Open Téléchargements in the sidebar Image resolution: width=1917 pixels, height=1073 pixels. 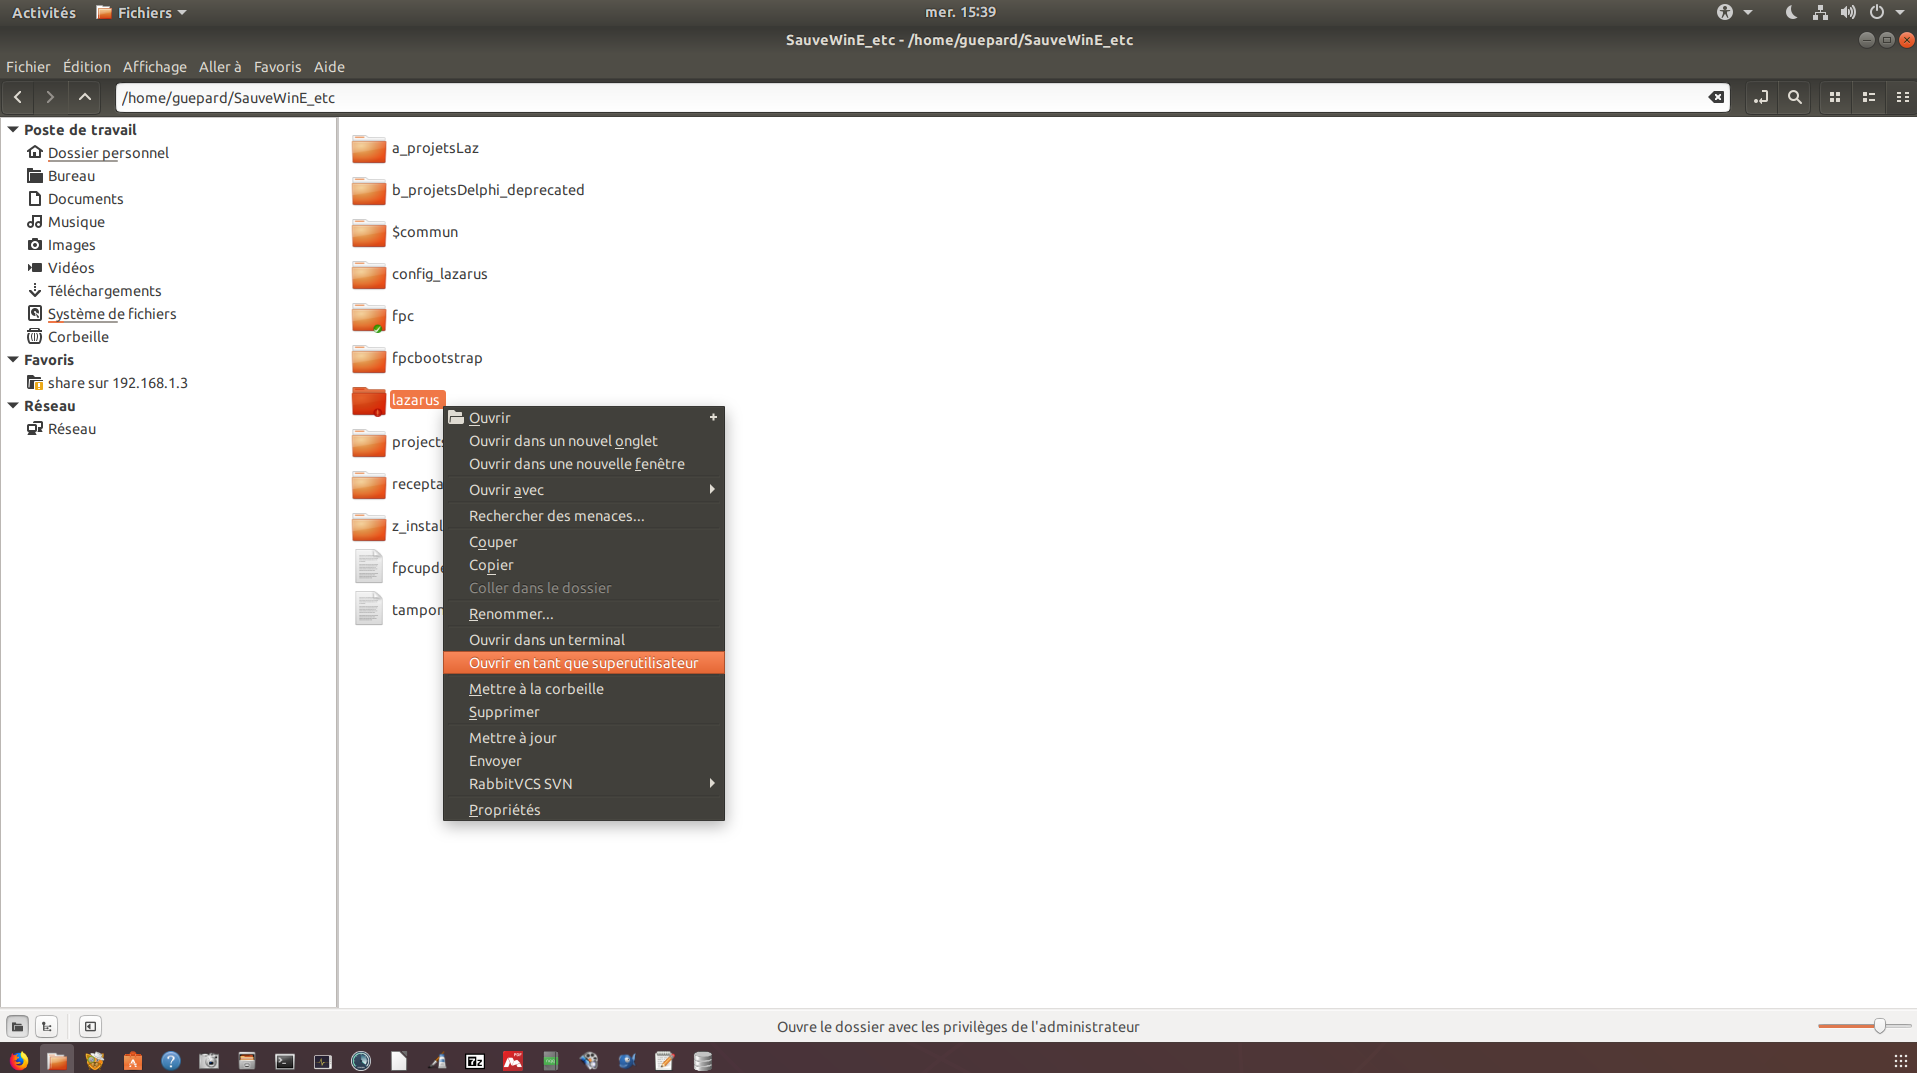104,291
